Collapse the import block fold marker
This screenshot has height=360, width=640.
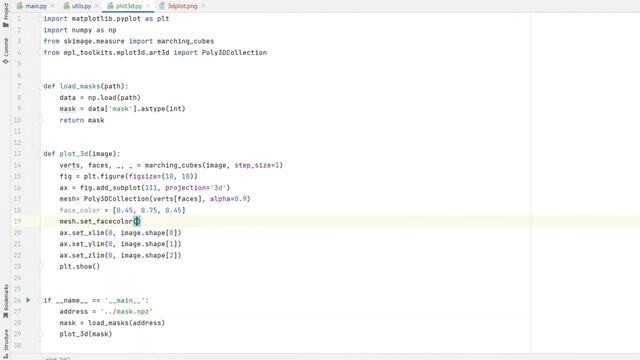(x=41, y=19)
